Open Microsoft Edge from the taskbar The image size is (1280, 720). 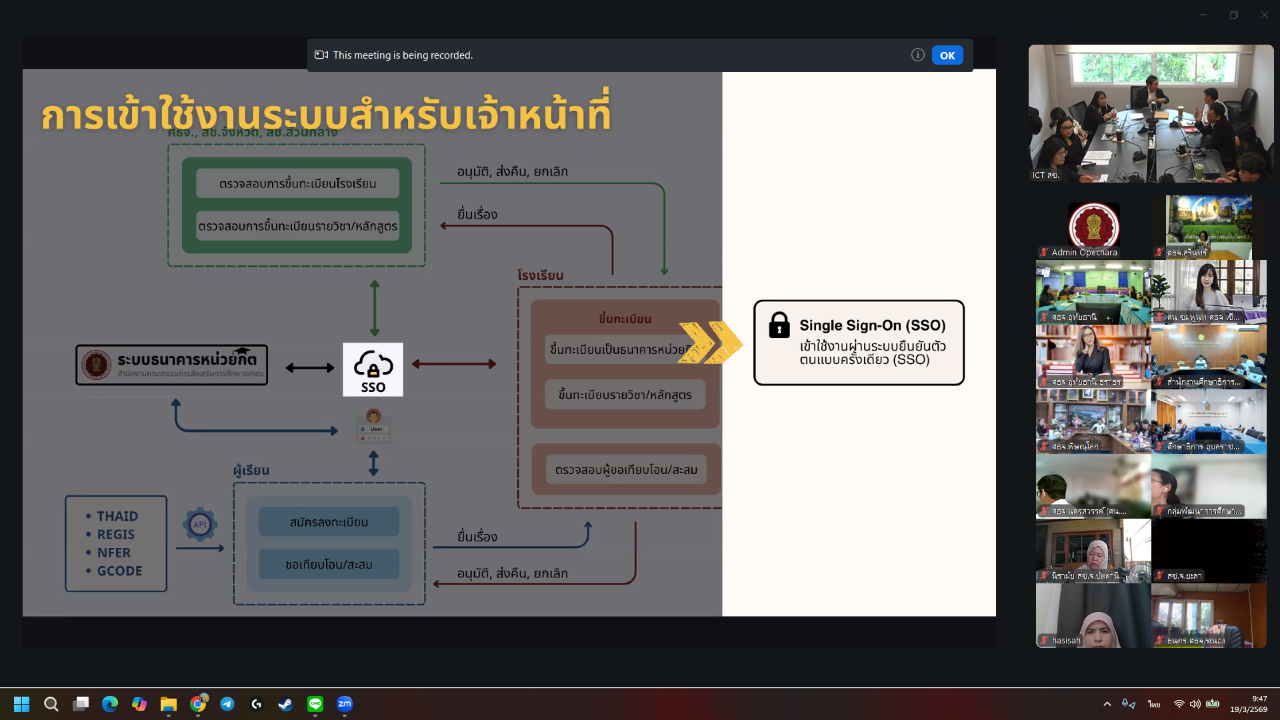tap(110, 704)
